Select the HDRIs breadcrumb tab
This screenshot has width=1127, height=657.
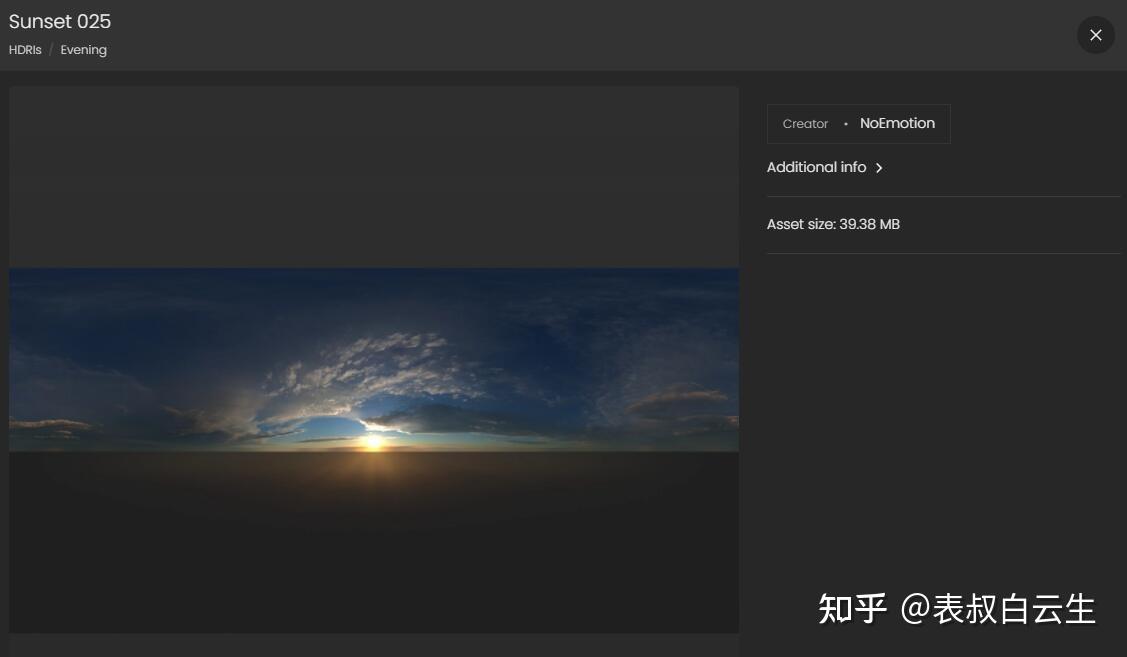click(x=24, y=49)
